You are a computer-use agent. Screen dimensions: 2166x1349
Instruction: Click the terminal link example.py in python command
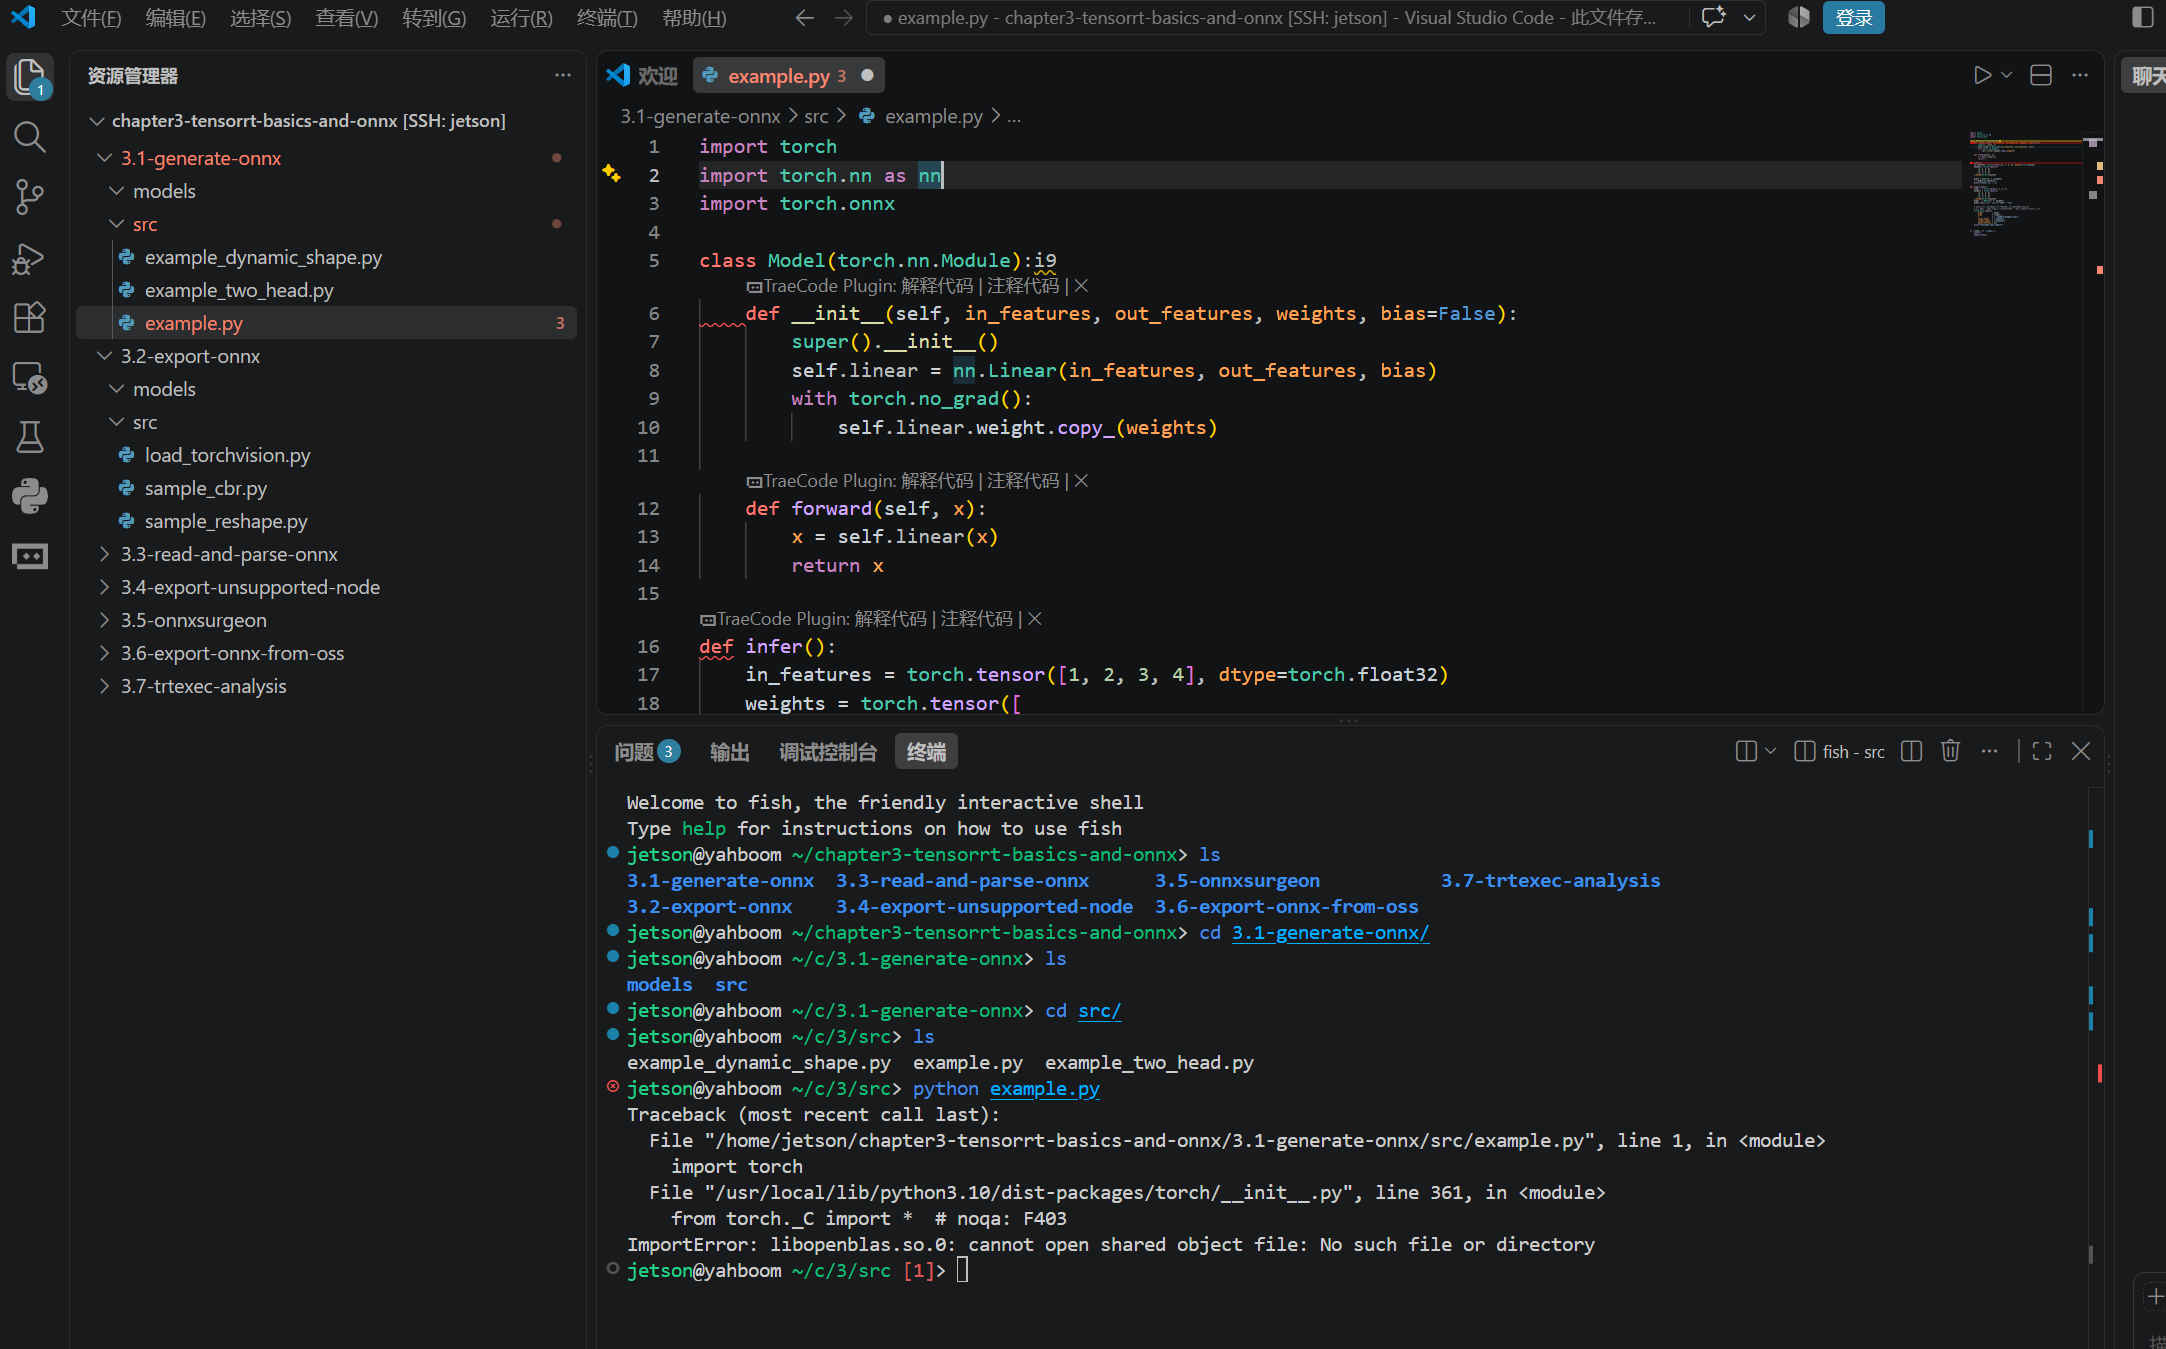coord(1045,1089)
